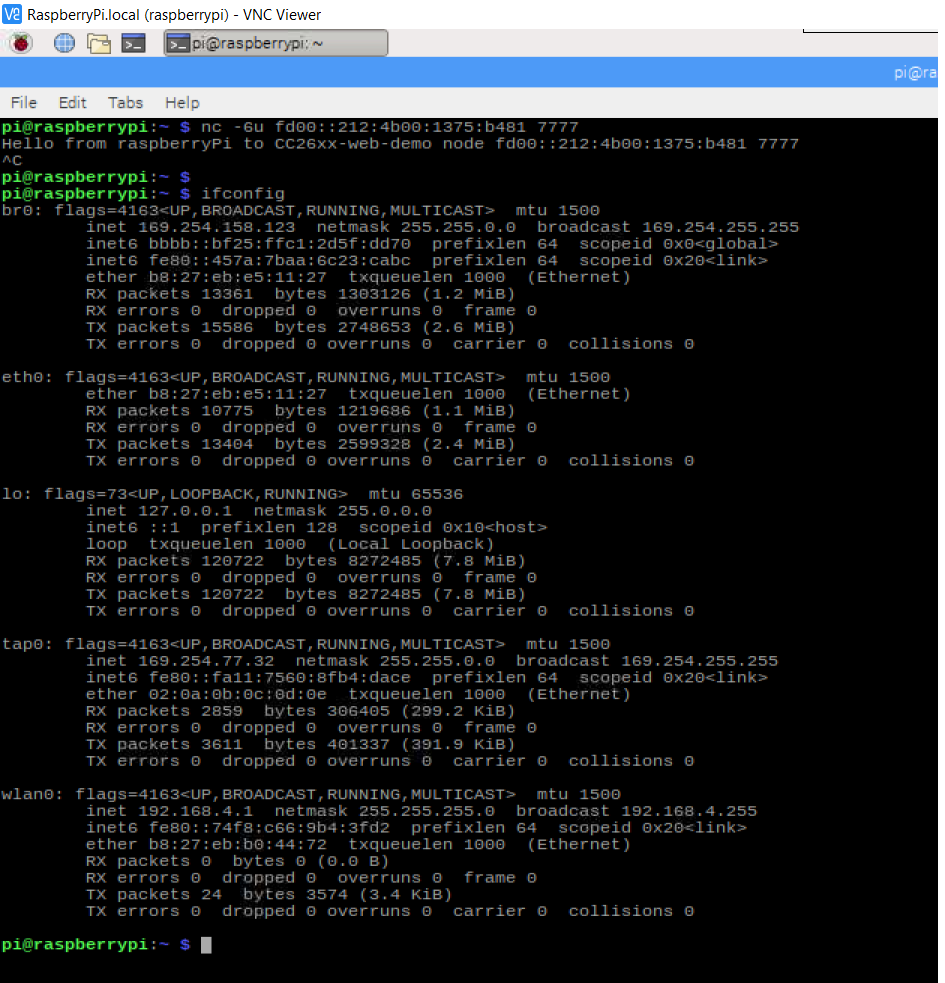
Task: Click "TX packets 13404" in eth0 section
Action: point(169,444)
